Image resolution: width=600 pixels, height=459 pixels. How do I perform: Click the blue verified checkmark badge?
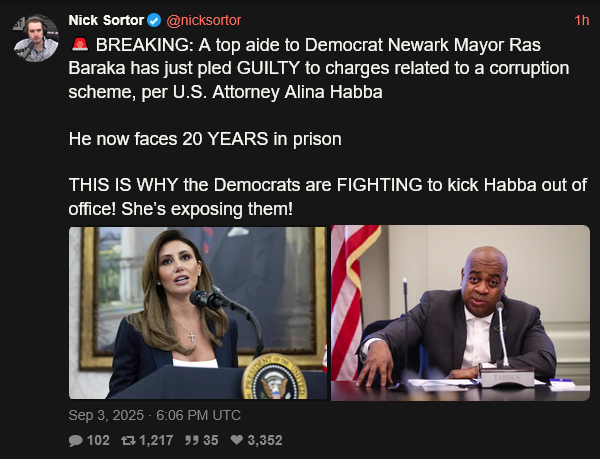154,20
